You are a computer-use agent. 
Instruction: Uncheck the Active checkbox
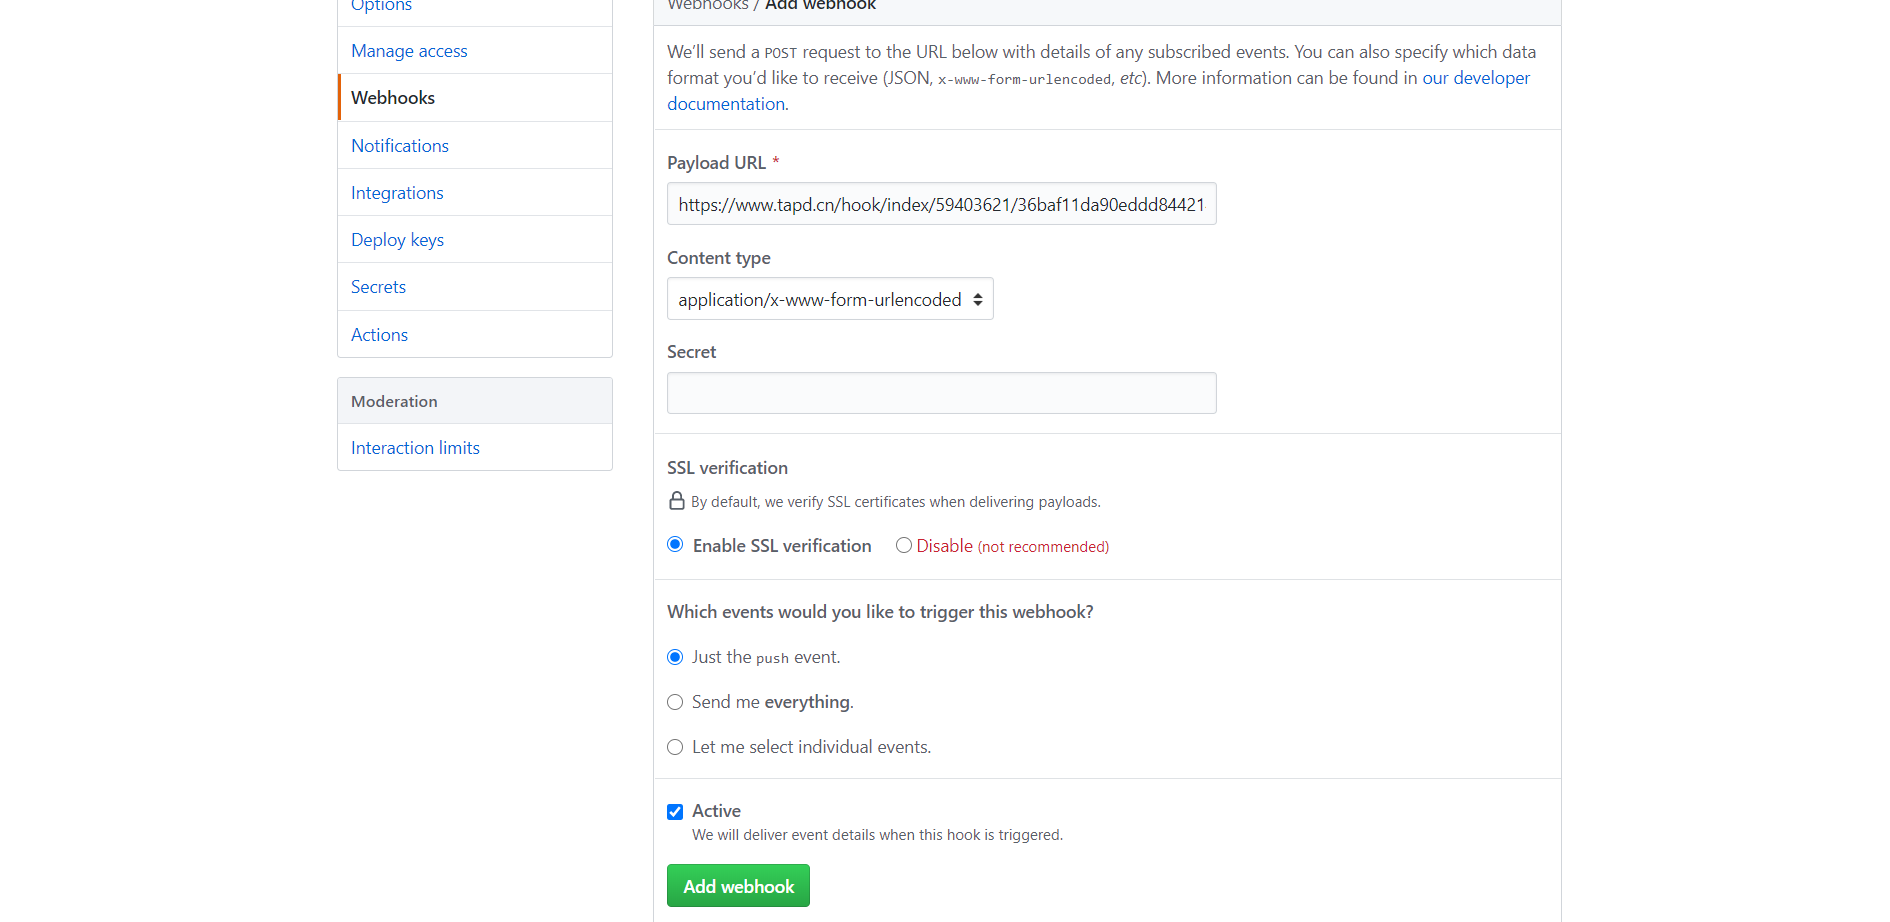click(675, 811)
